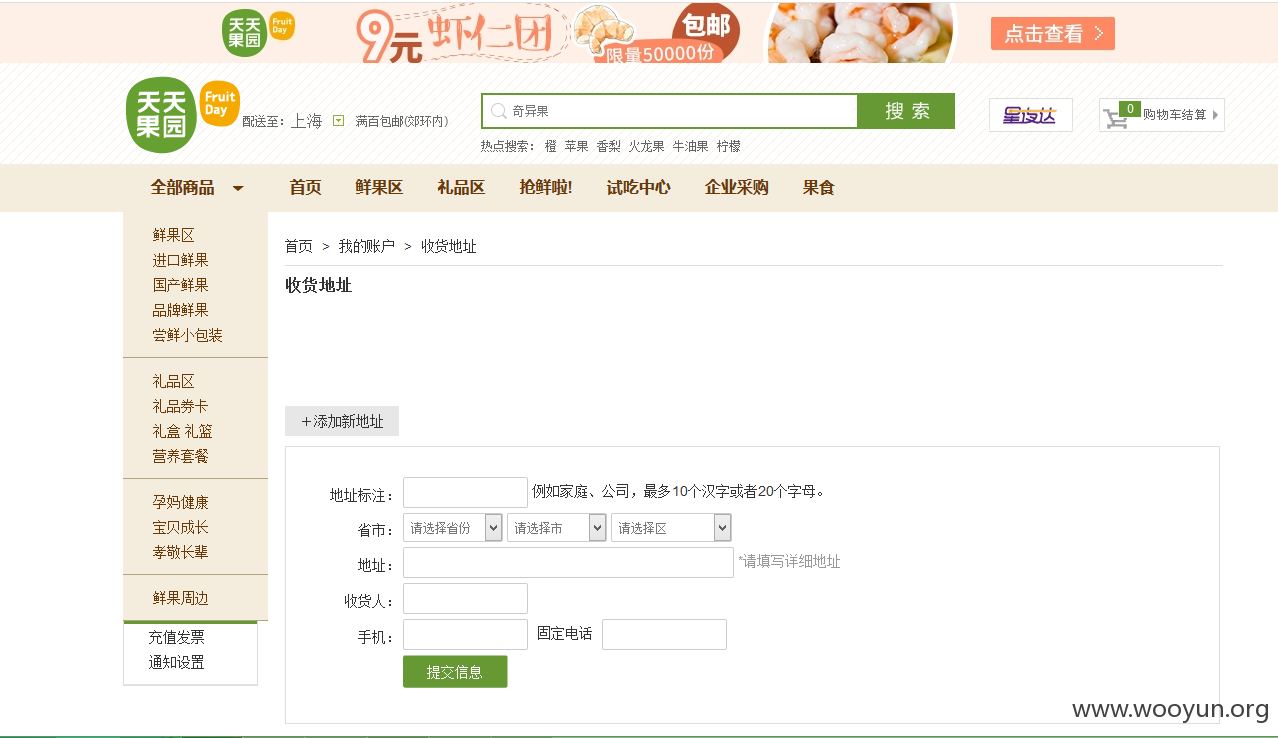Image resolution: width=1278 pixels, height=738 pixels.
Task: Click 礼盒 礼篮 in left sidebar
Action: [182, 431]
